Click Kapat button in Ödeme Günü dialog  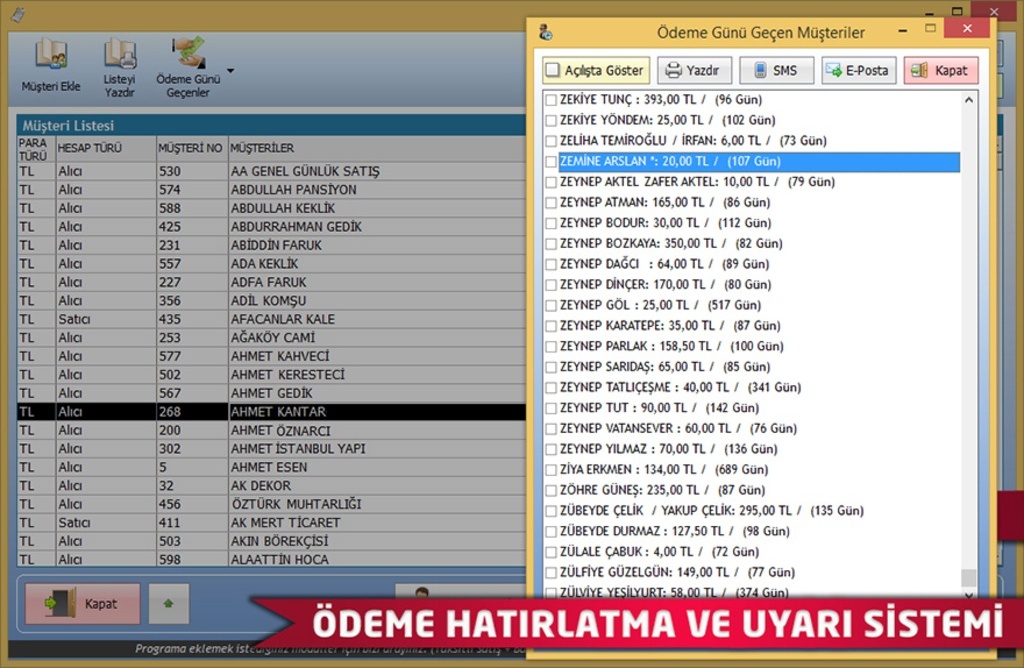(x=941, y=71)
